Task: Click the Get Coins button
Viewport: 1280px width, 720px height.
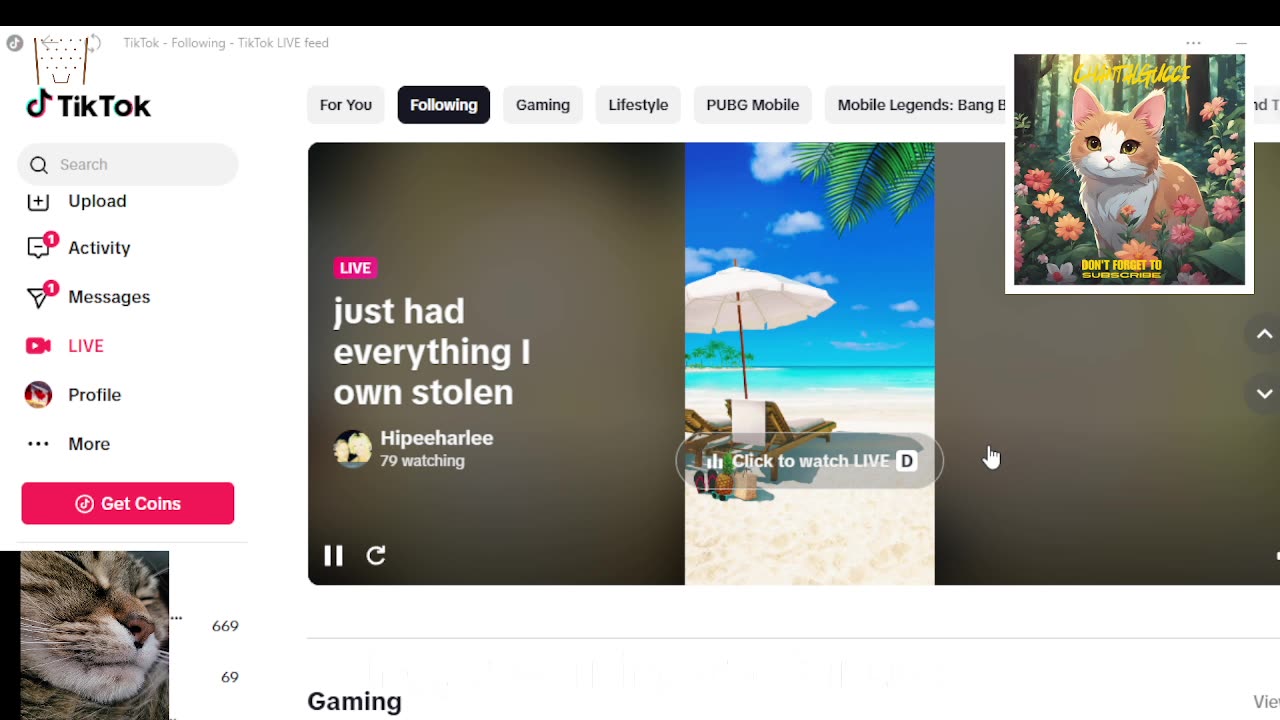Action: [x=128, y=503]
